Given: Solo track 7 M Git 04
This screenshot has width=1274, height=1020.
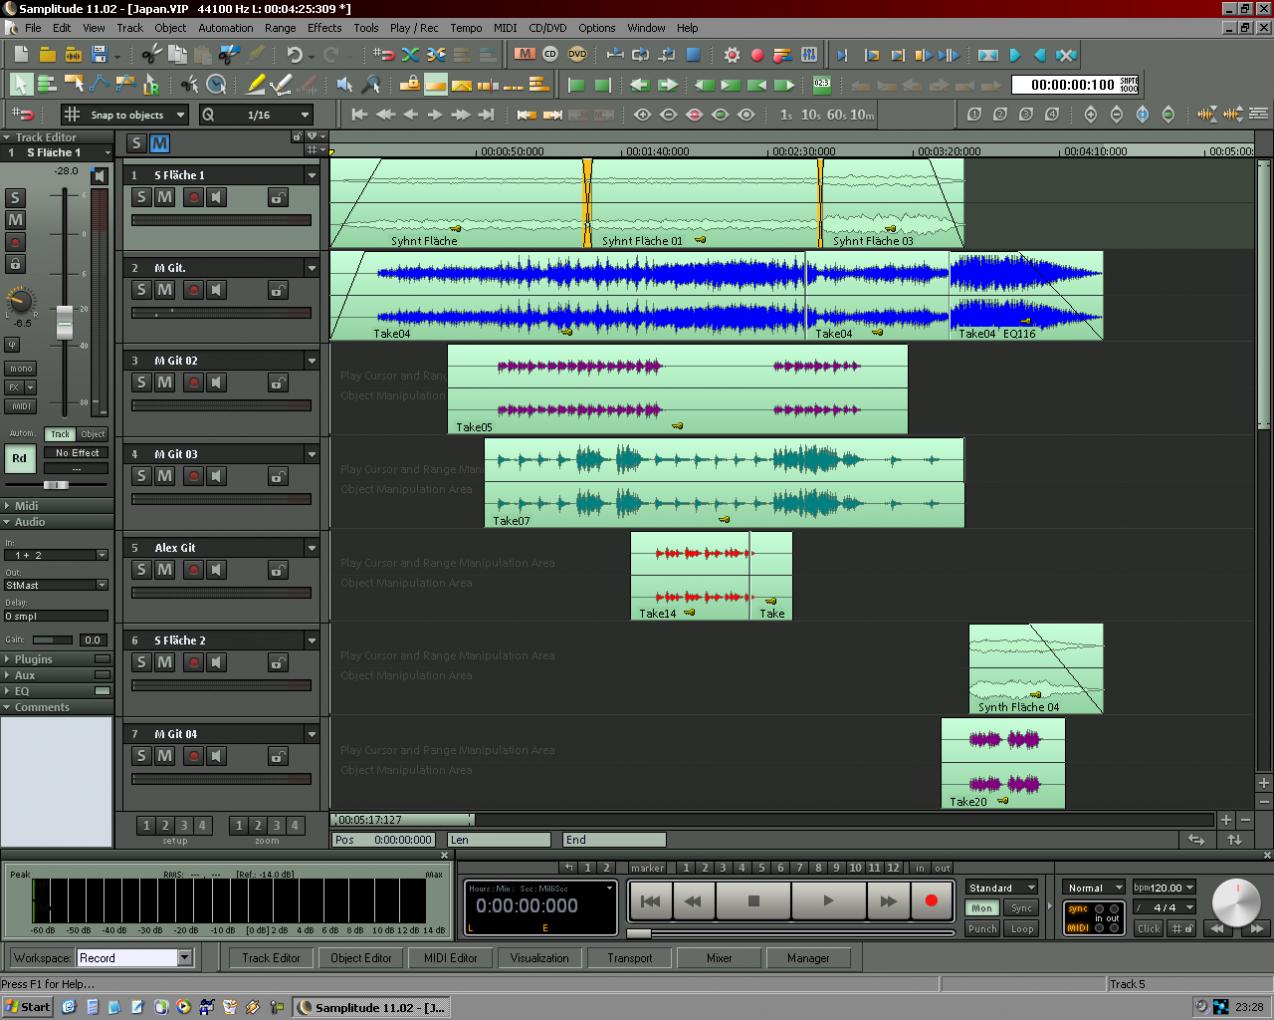Looking at the screenshot, I should pos(141,756).
